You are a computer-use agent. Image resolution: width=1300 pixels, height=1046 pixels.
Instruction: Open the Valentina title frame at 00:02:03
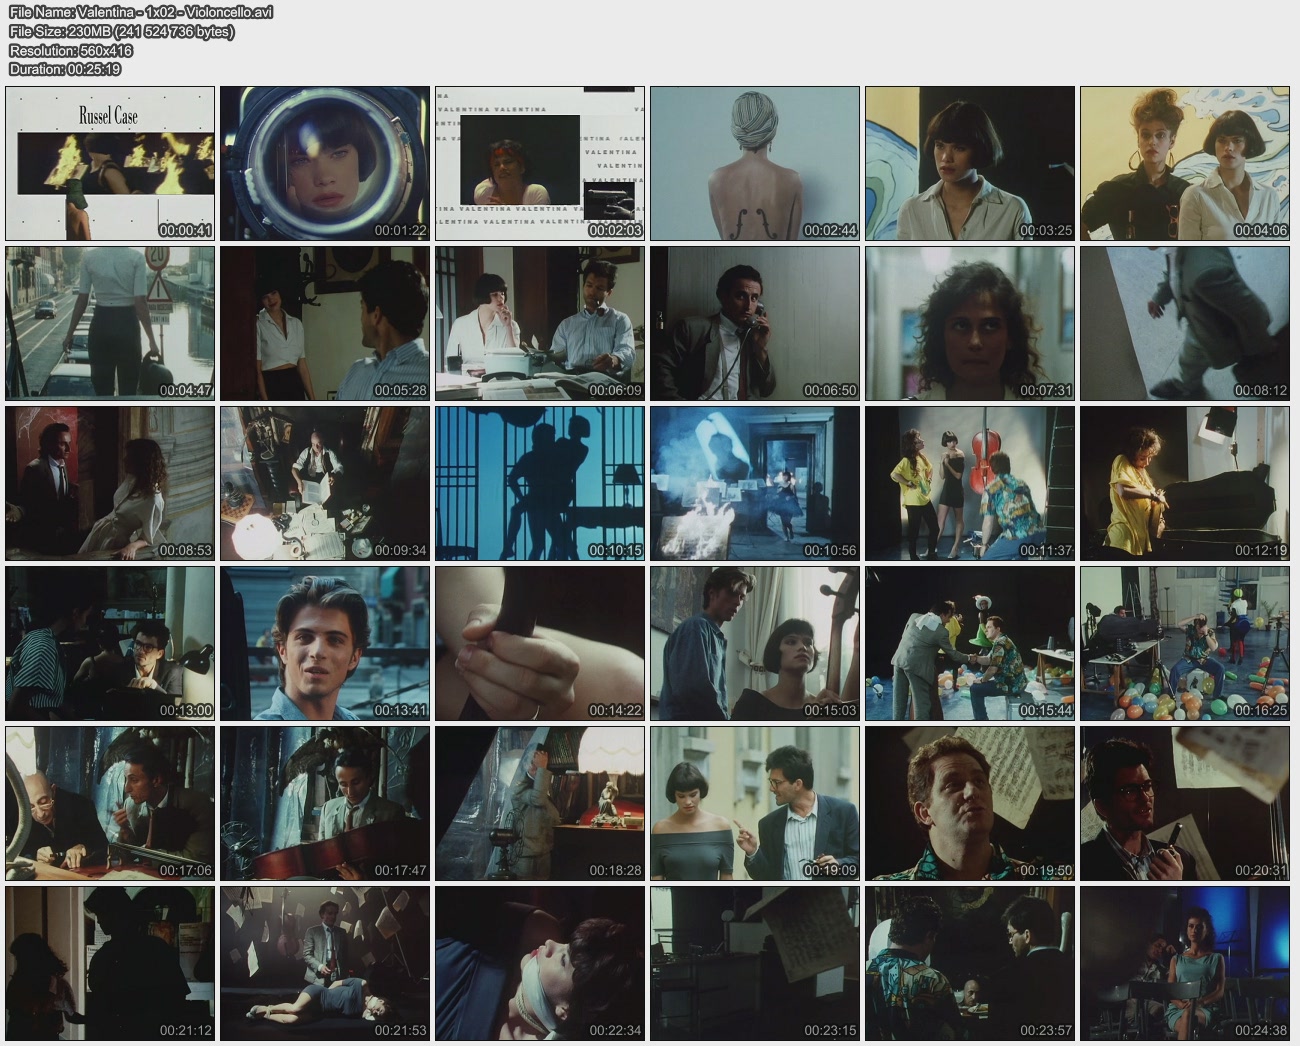click(x=540, y=163)
